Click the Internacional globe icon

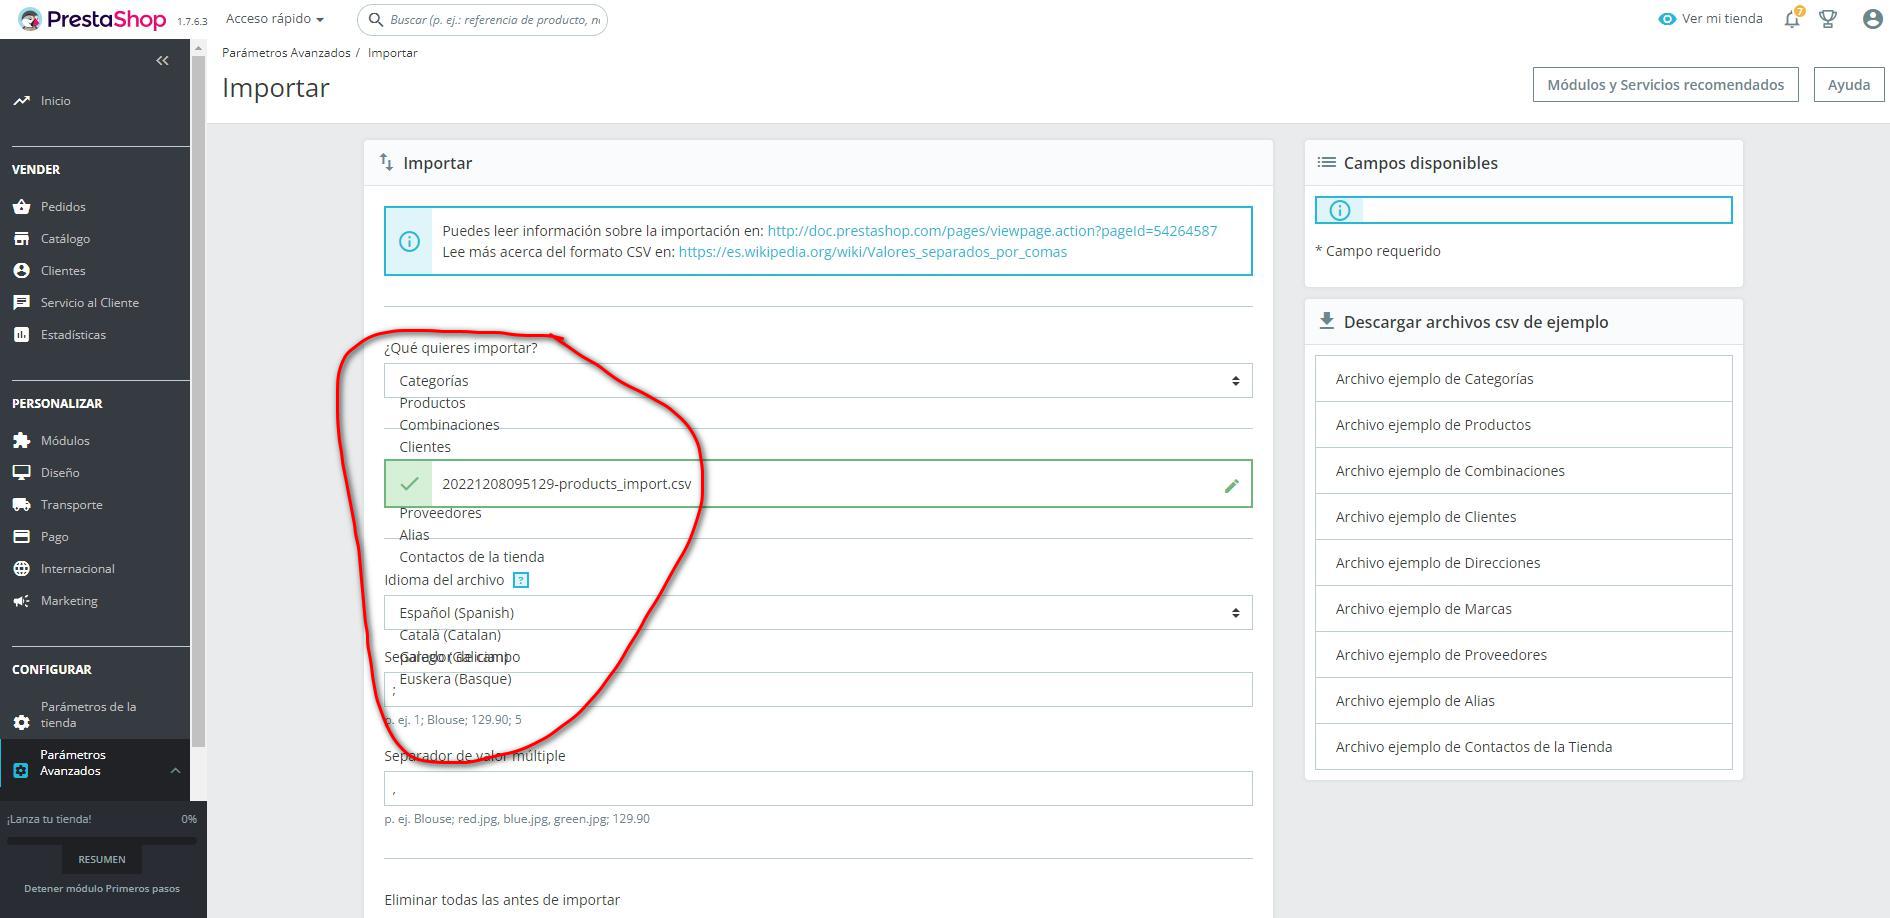[21, 569]
